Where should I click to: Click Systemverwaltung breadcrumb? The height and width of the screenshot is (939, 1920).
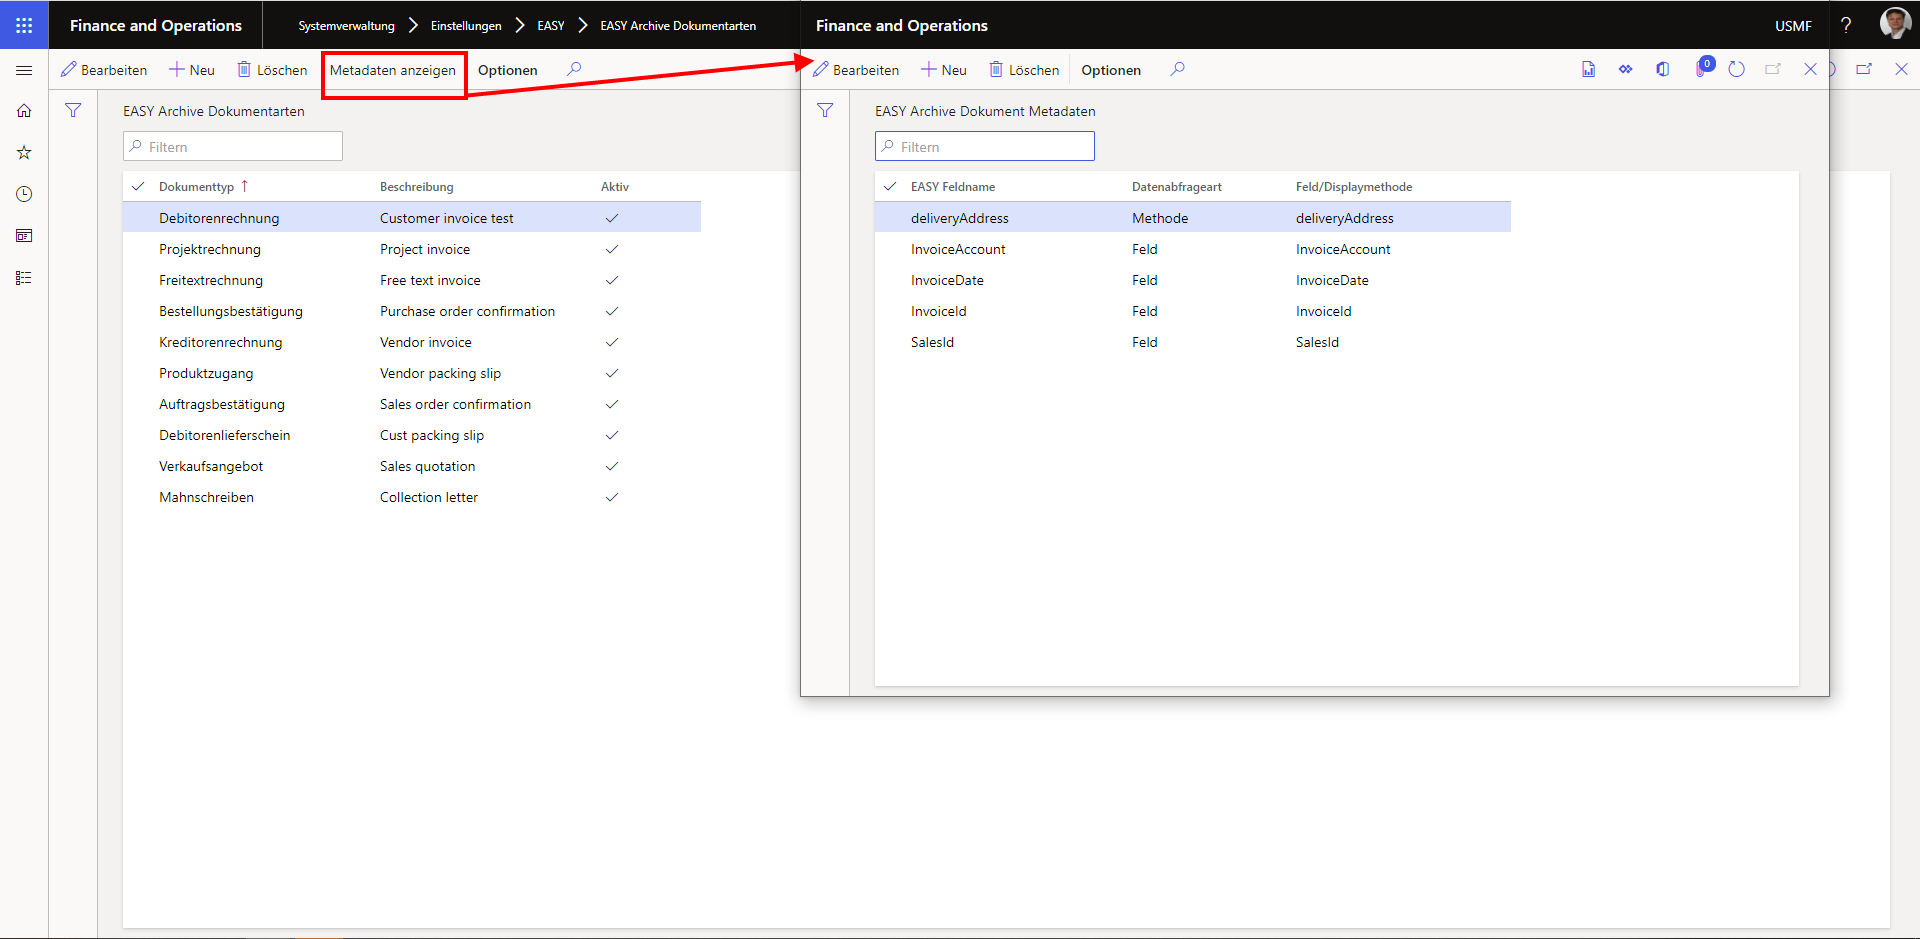coord(347,26)
